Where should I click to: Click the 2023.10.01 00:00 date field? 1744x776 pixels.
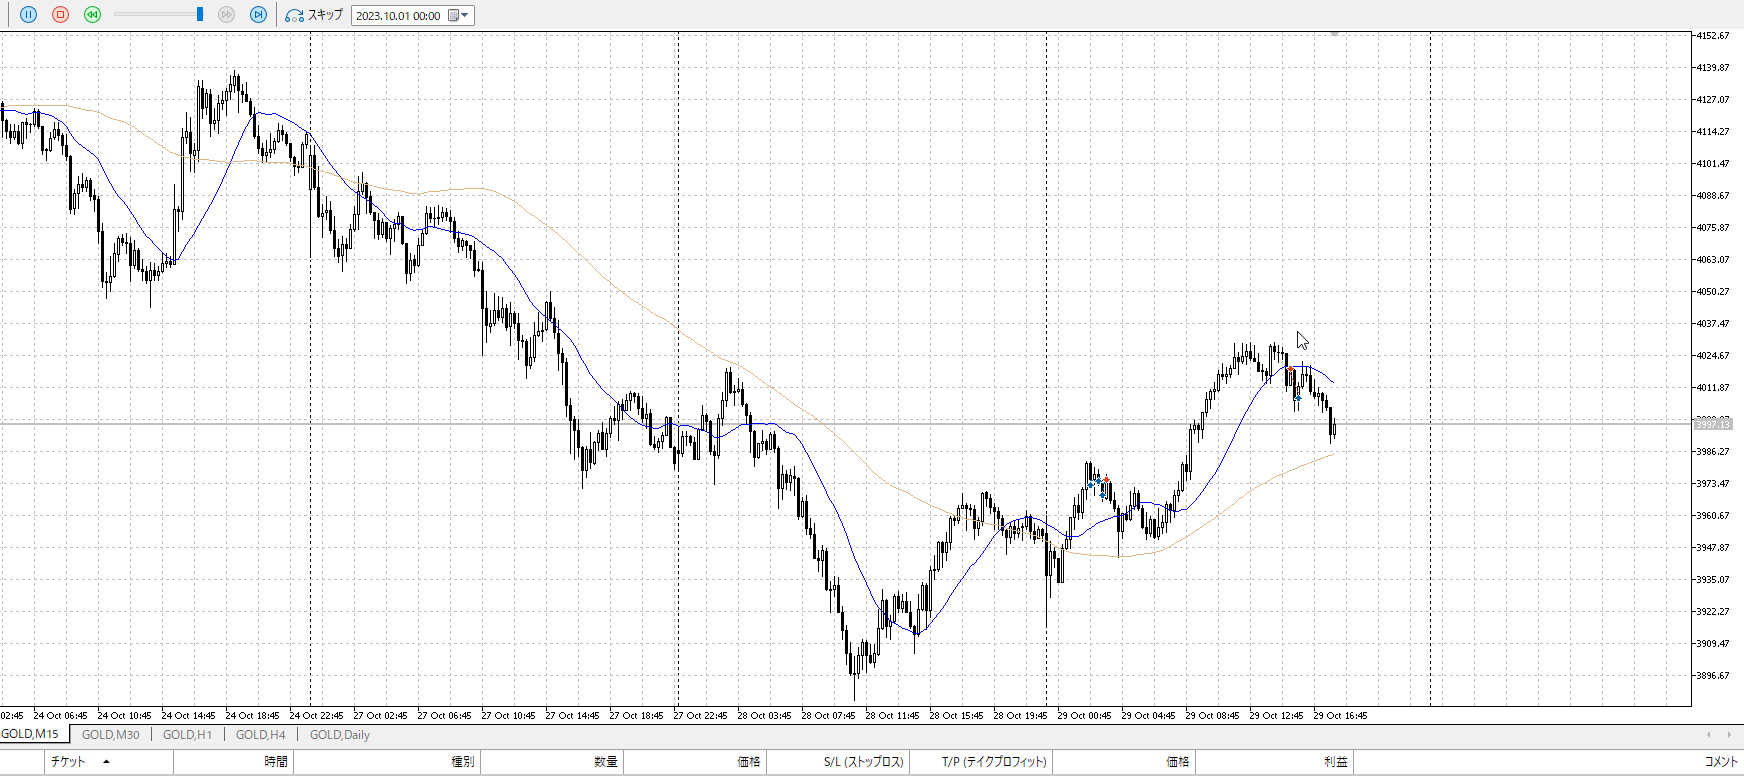coord(398,16)
